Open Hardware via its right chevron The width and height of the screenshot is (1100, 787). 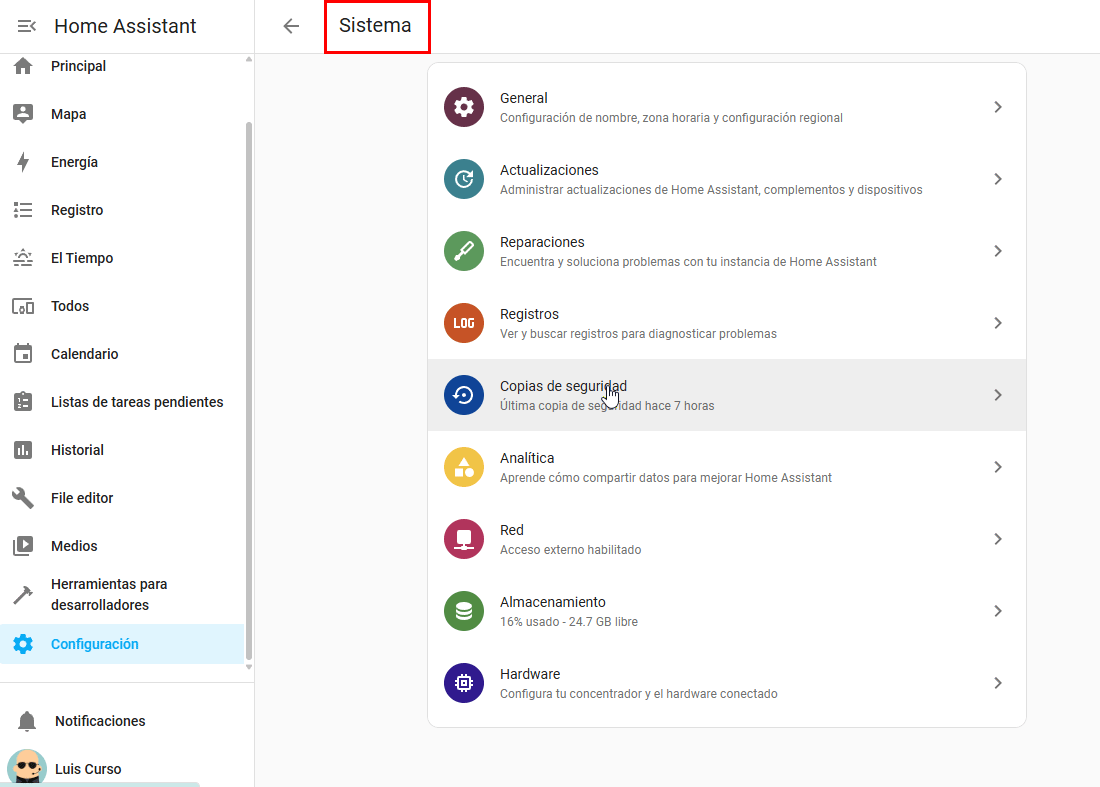point(998,682)
